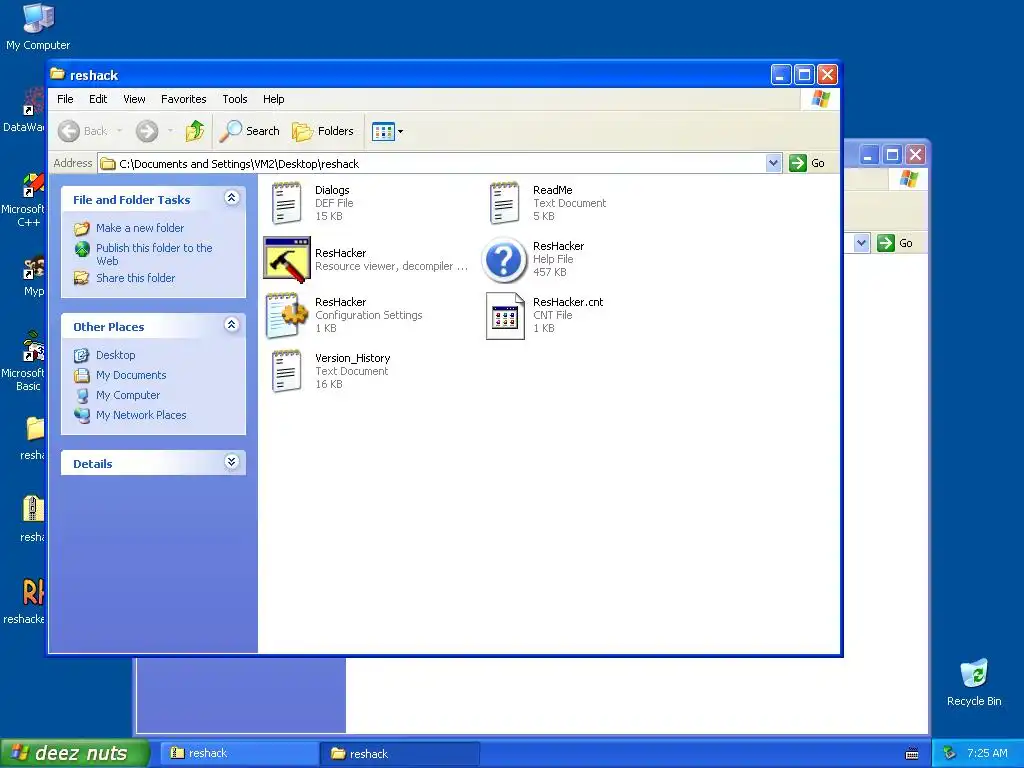Select the ResHacker.cnt file name text
Image resolution: width=1024 pixels, height=768 pixels.
pos(568,302)
